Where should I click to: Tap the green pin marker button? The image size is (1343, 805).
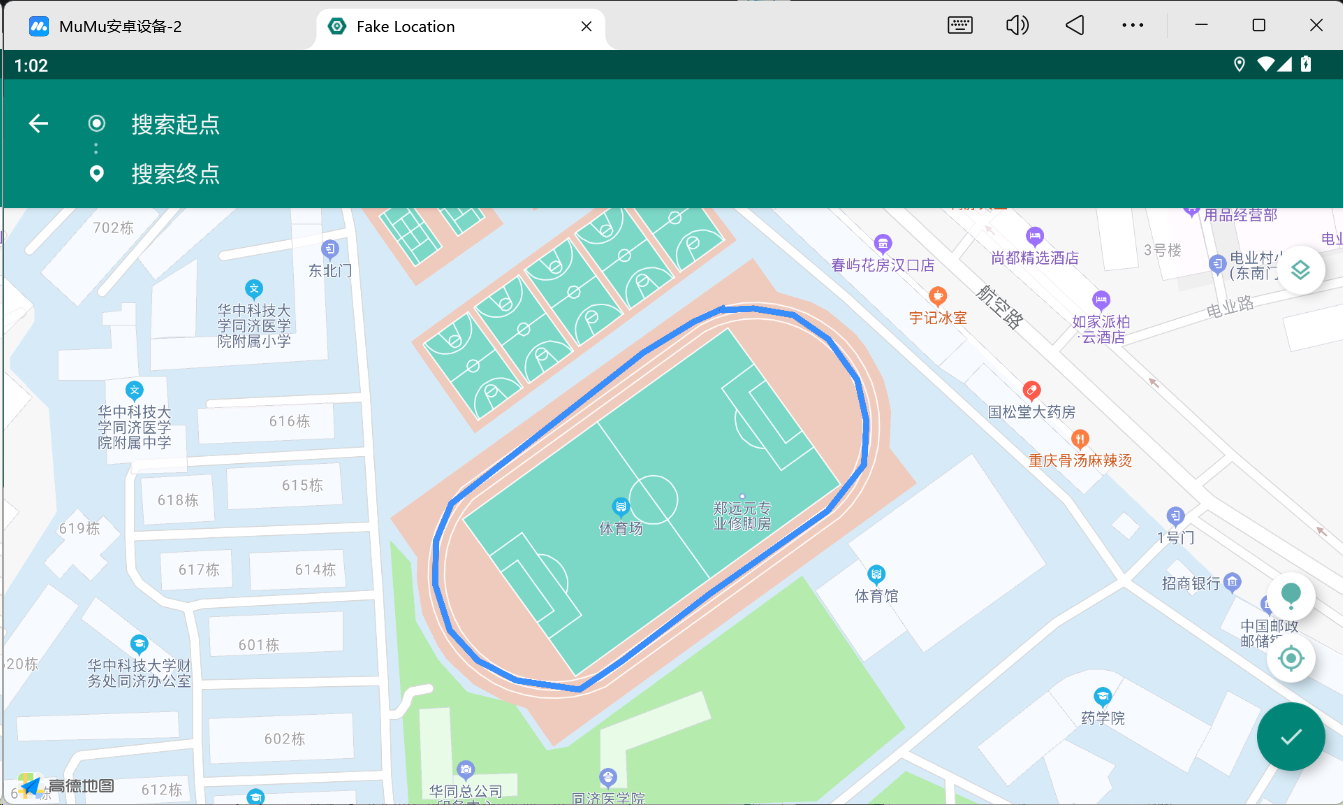point(1291,596)
